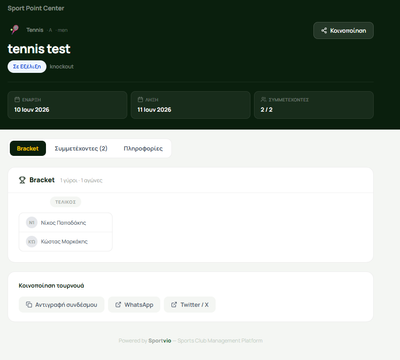
Task: Select player Νίκος Παπαδάκης in the bracket
Action: pyautogui.click(x=66, y=222)
